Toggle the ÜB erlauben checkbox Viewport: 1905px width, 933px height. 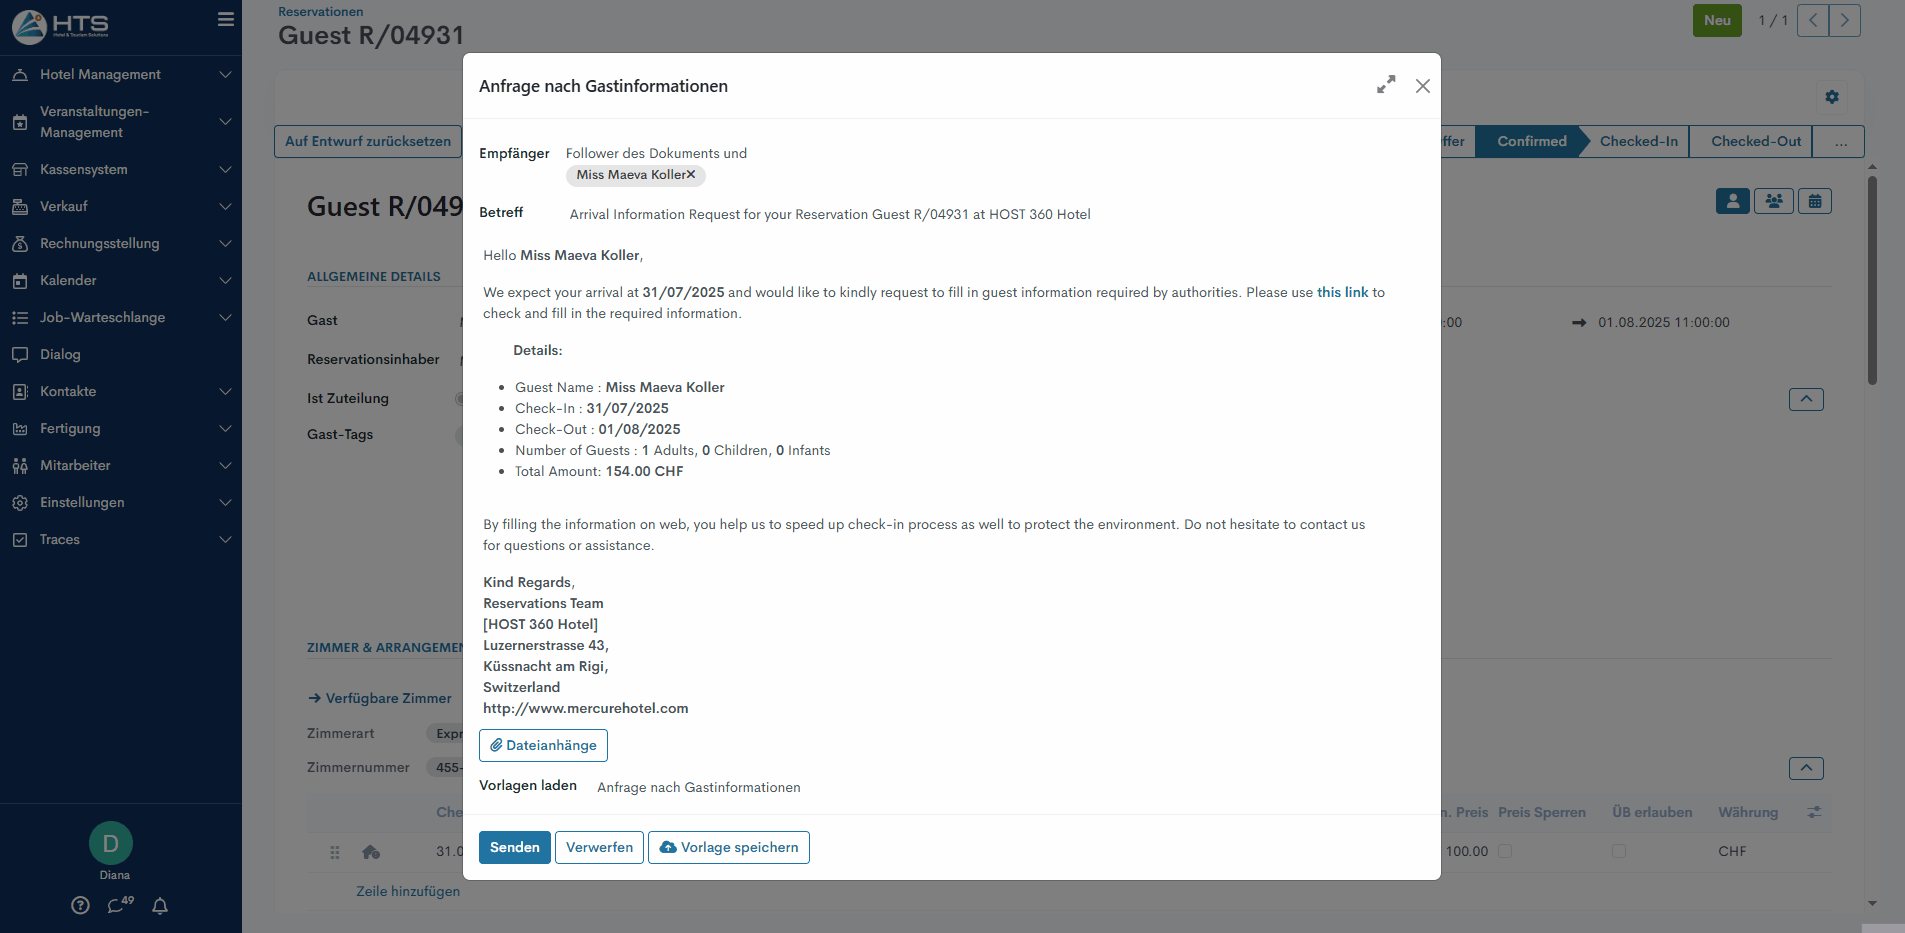pyautogui.click(x=1619, y=851)
